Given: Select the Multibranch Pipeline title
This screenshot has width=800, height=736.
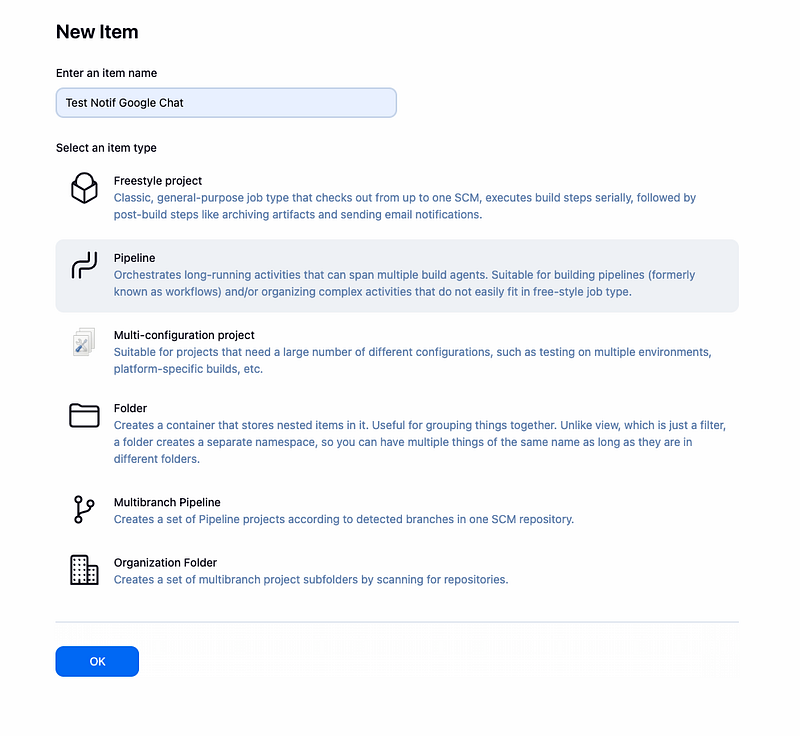Looking at the screenshot, I should (167, 502).
